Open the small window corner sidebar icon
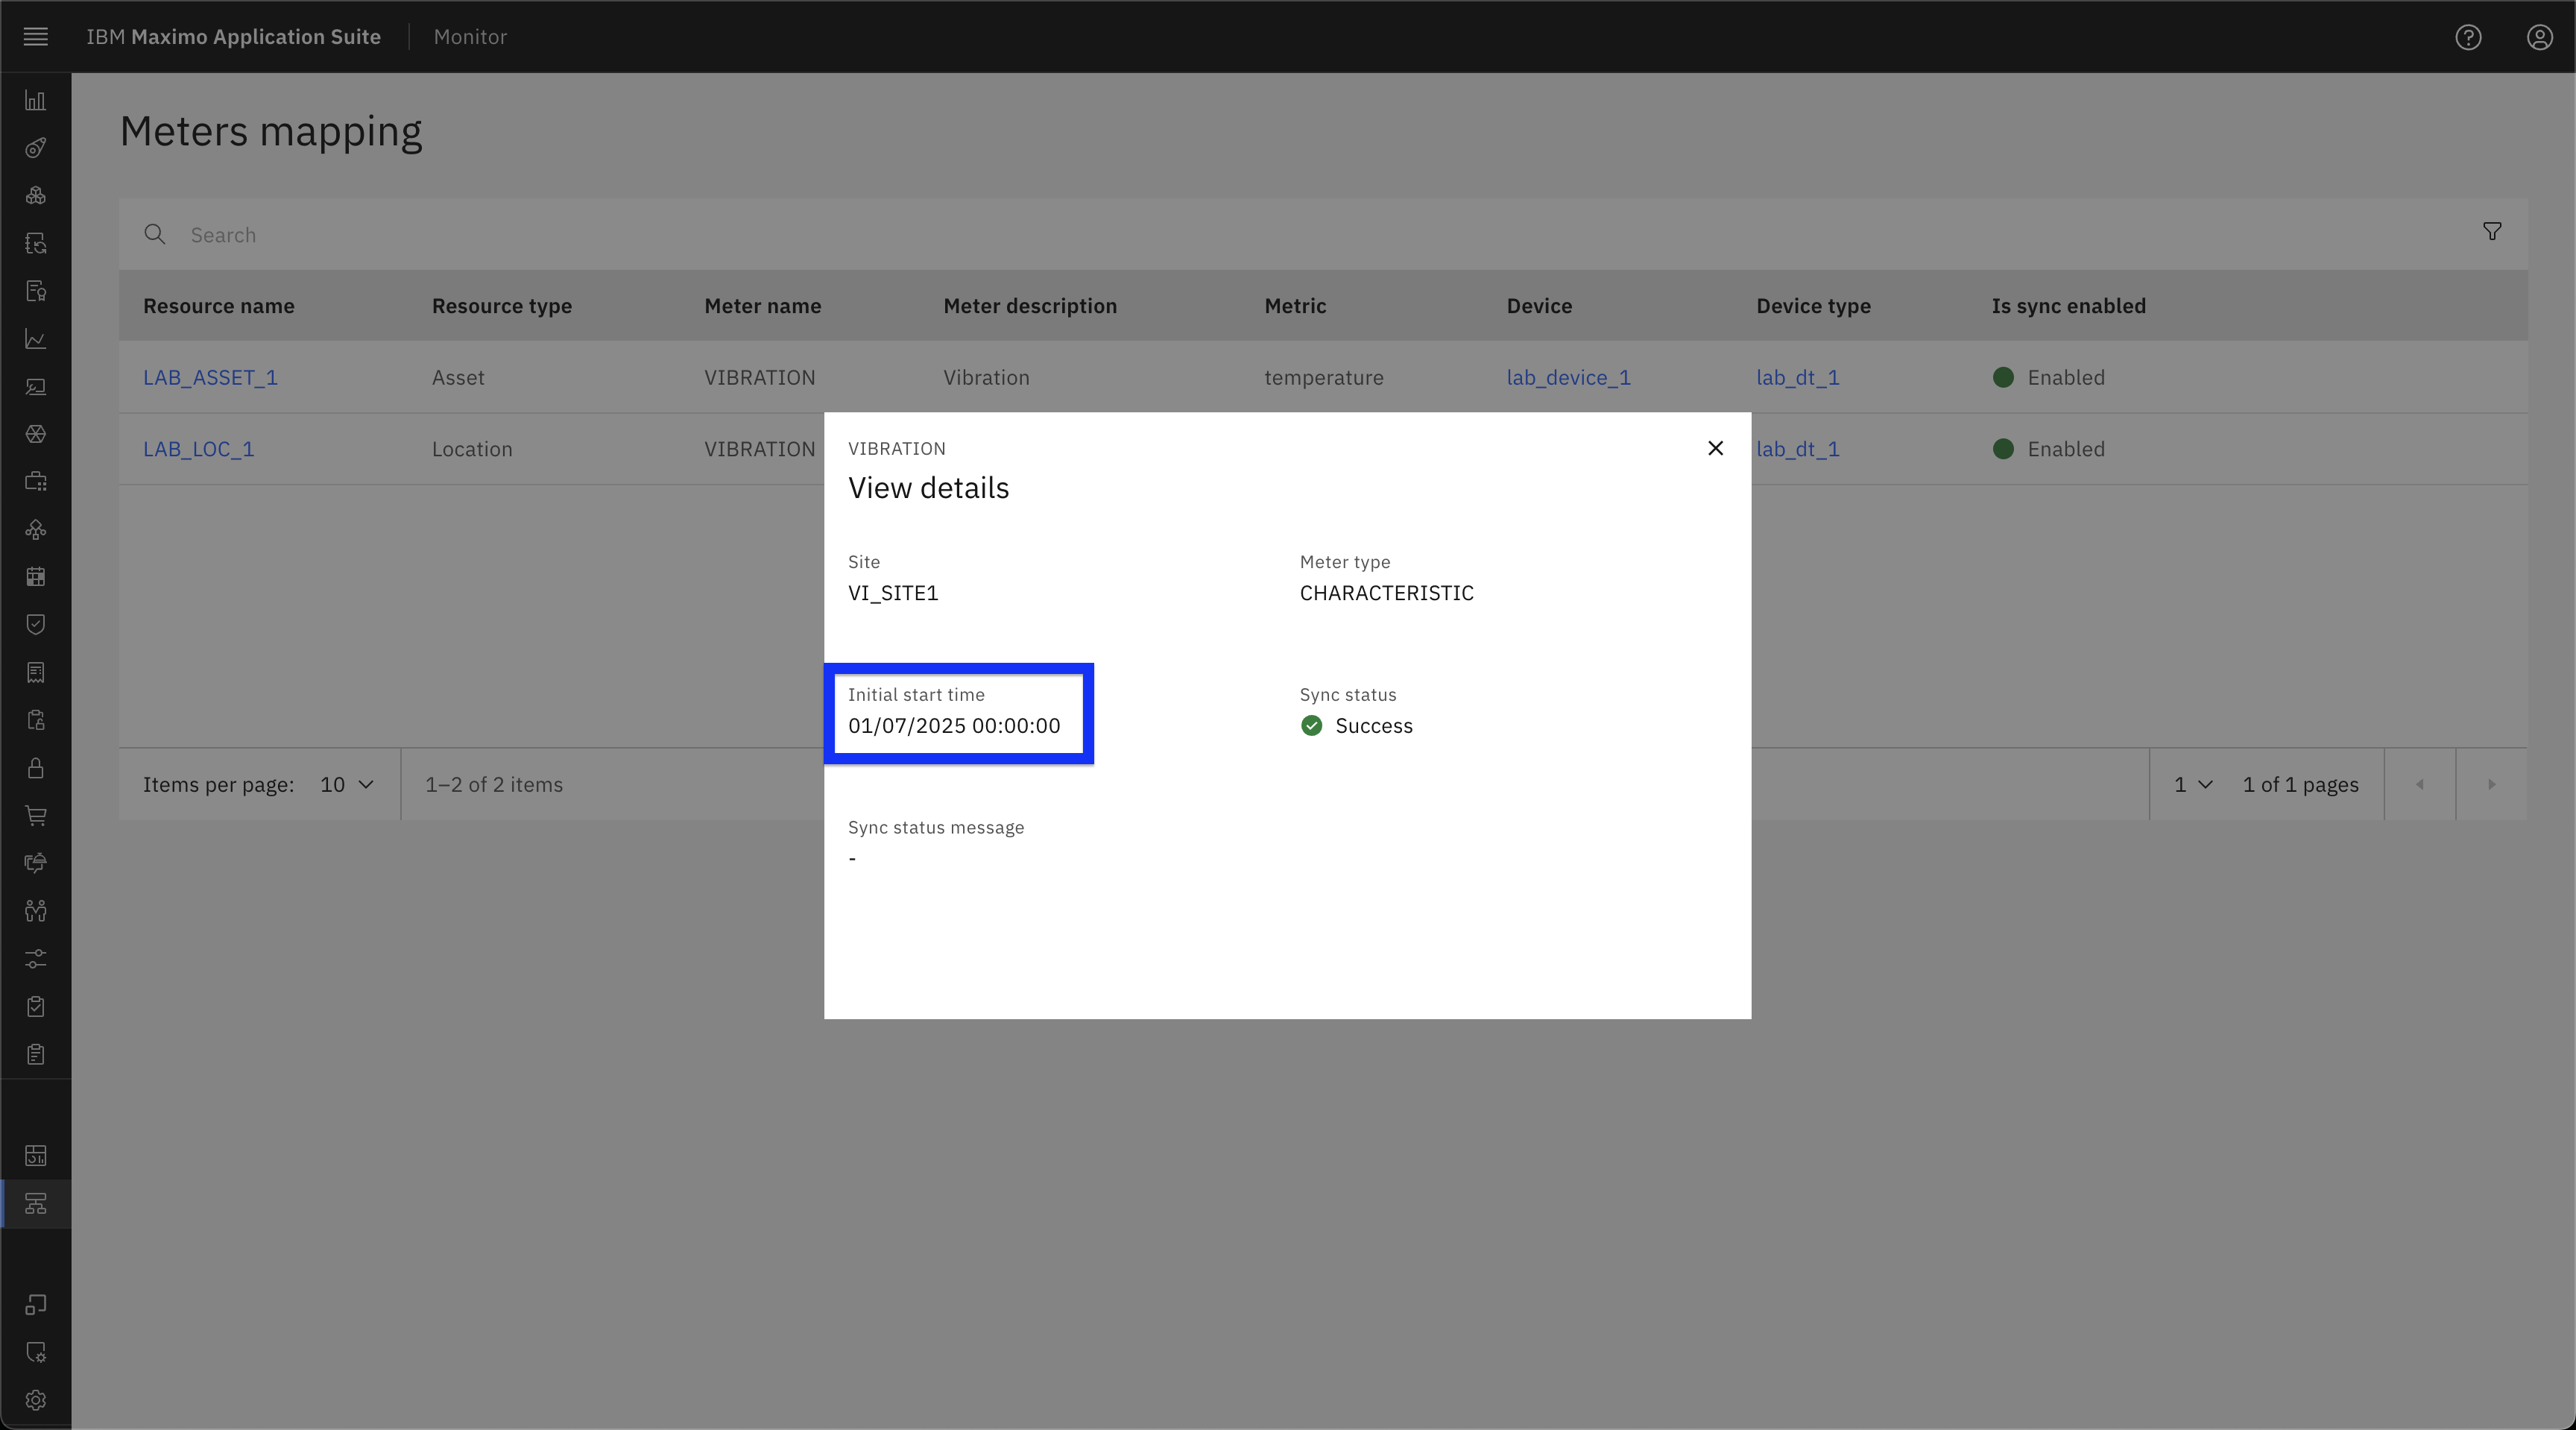 tap(36, 1305)
